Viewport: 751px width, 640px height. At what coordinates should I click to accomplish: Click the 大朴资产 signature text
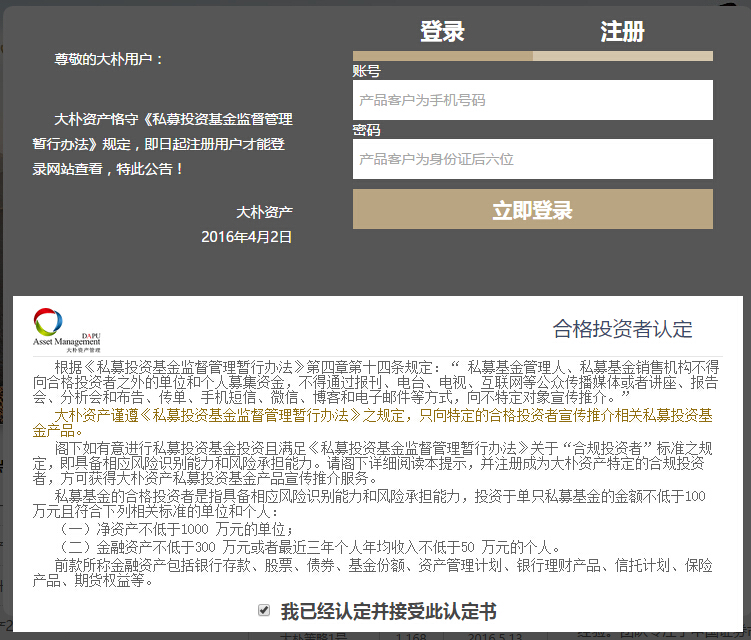click(264, 212)
